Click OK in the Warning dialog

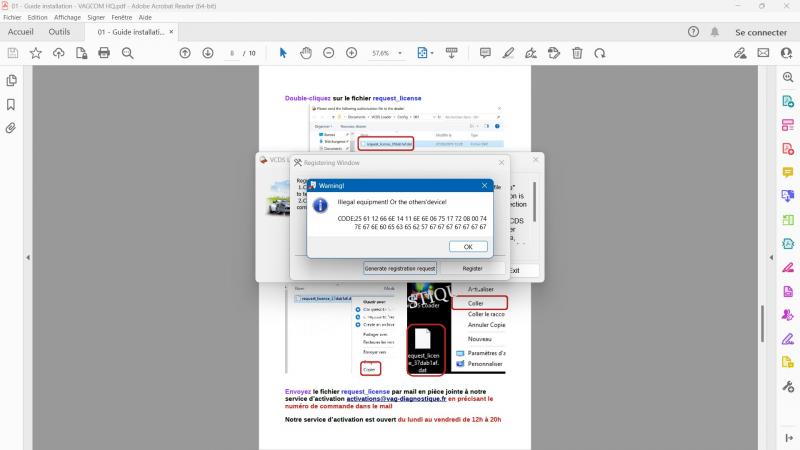[x=468, y=246]
